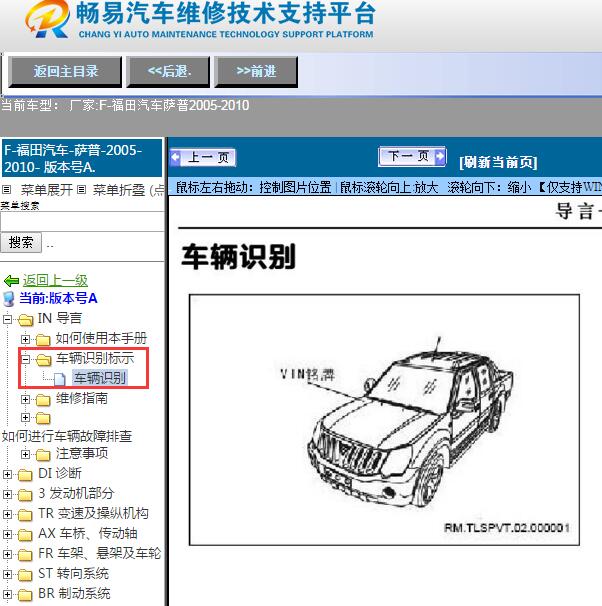Expand the 如何使用本手册 node
The image size is (602, 606).
click(25, 339)
